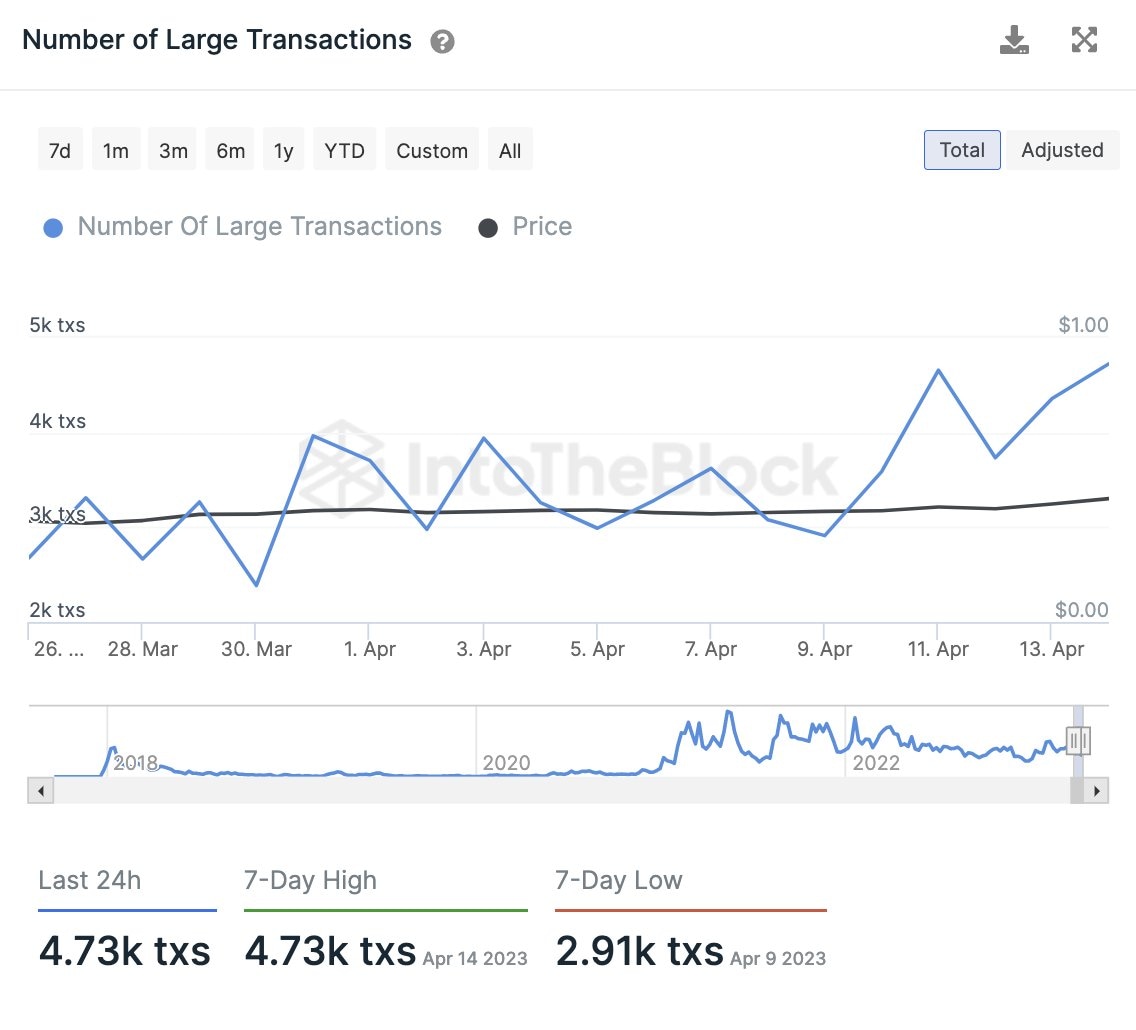Click the black Price legend dot
The height and width of the screenshot is (1030, 1136).
pyautogui.click(x=488, y=227)
